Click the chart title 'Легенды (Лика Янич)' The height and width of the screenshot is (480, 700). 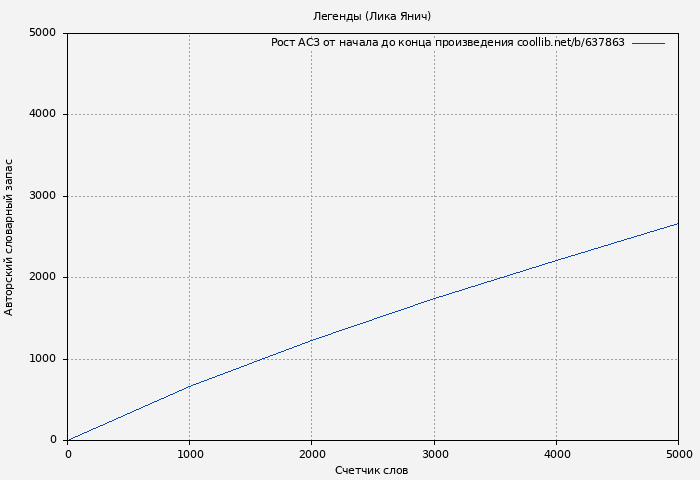[372, 16]
